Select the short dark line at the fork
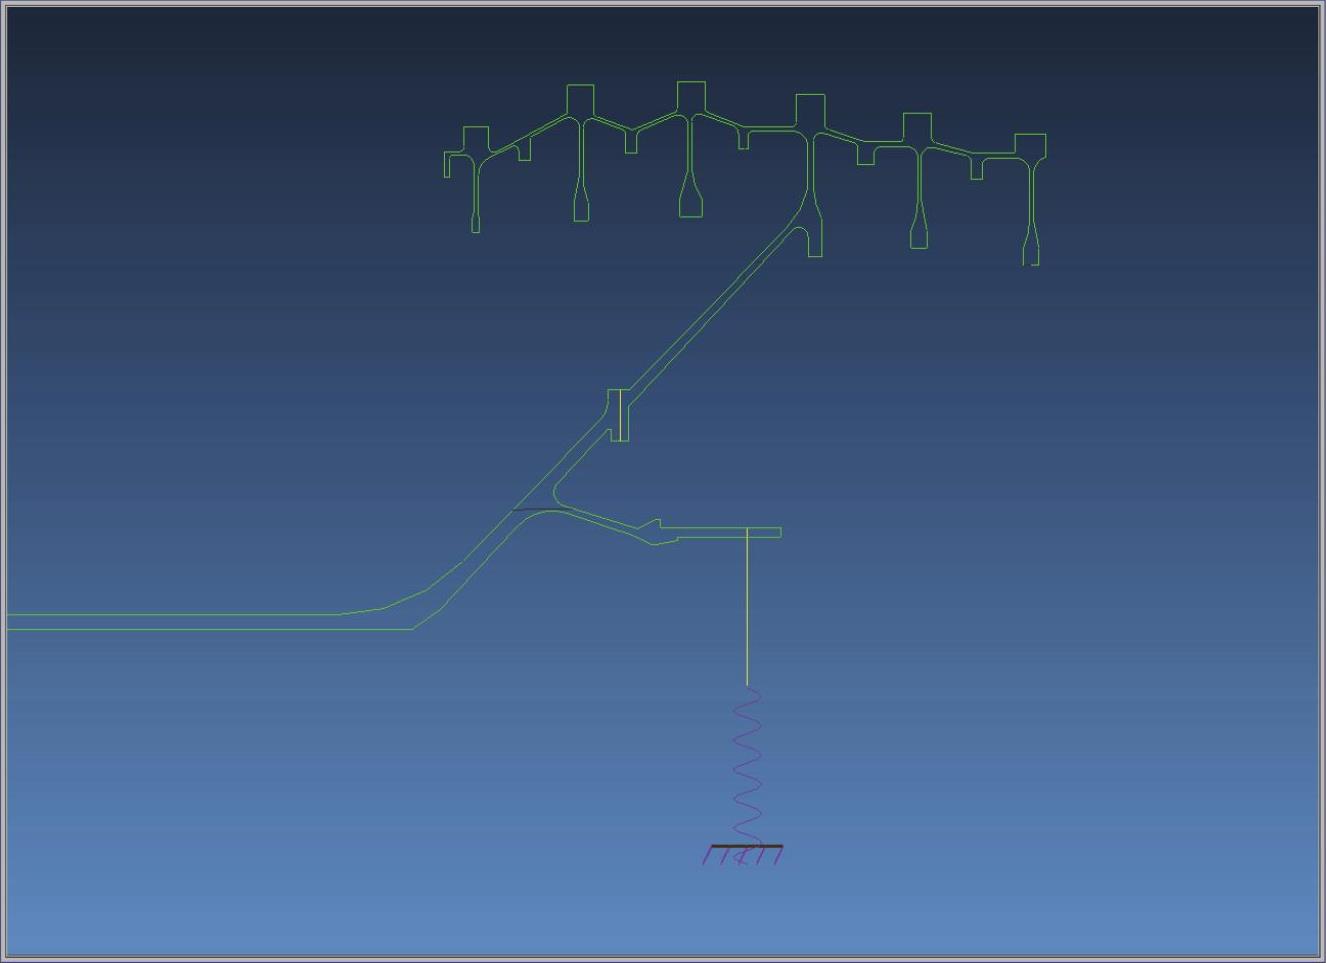The width and height of the screenshot is (1326, 963). [x=530, y=510]
